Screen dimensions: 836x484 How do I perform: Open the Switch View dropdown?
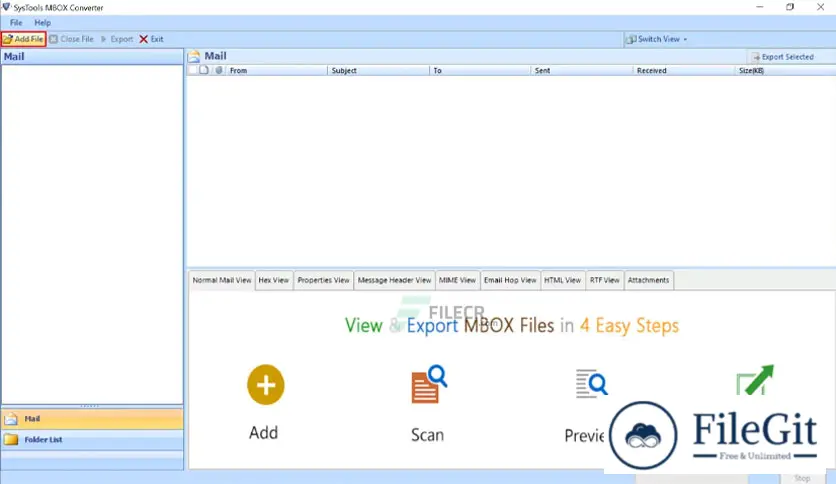656,39
